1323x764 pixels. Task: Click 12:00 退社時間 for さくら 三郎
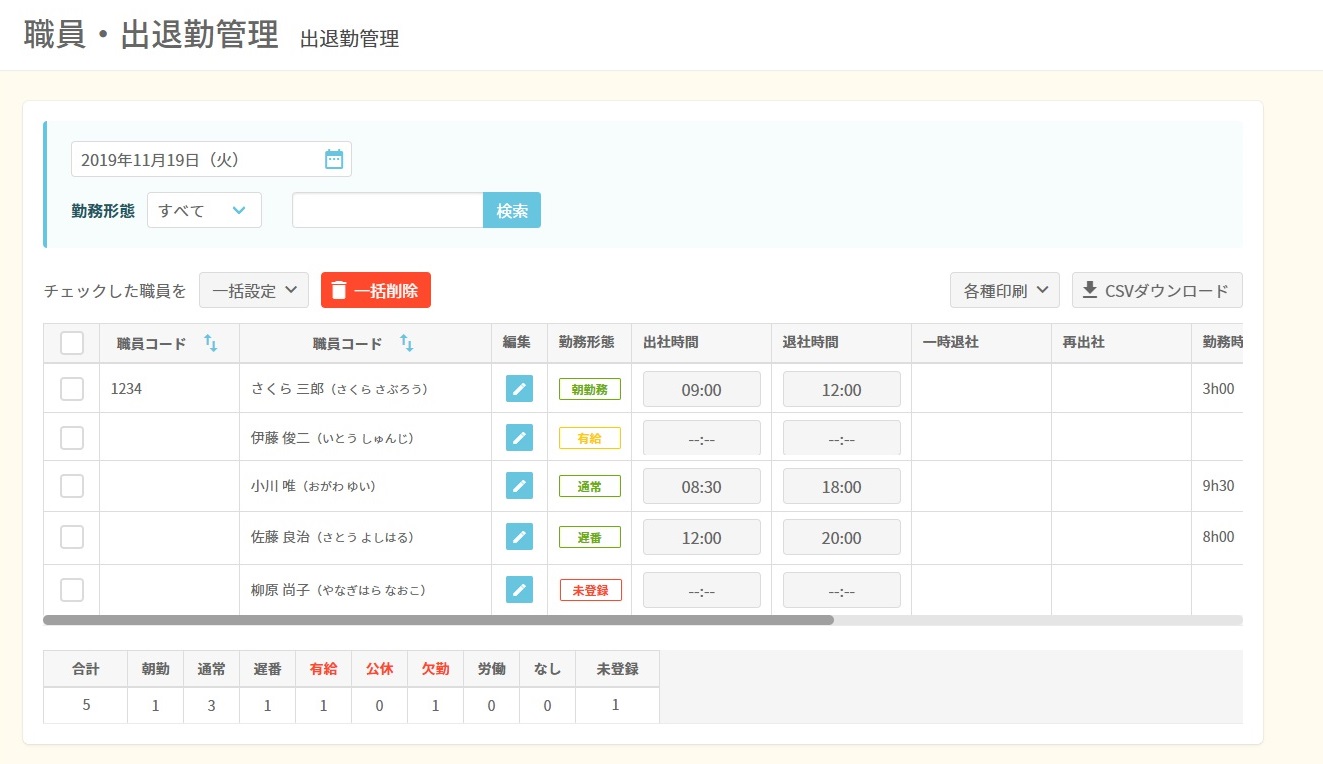click(841, 389)
